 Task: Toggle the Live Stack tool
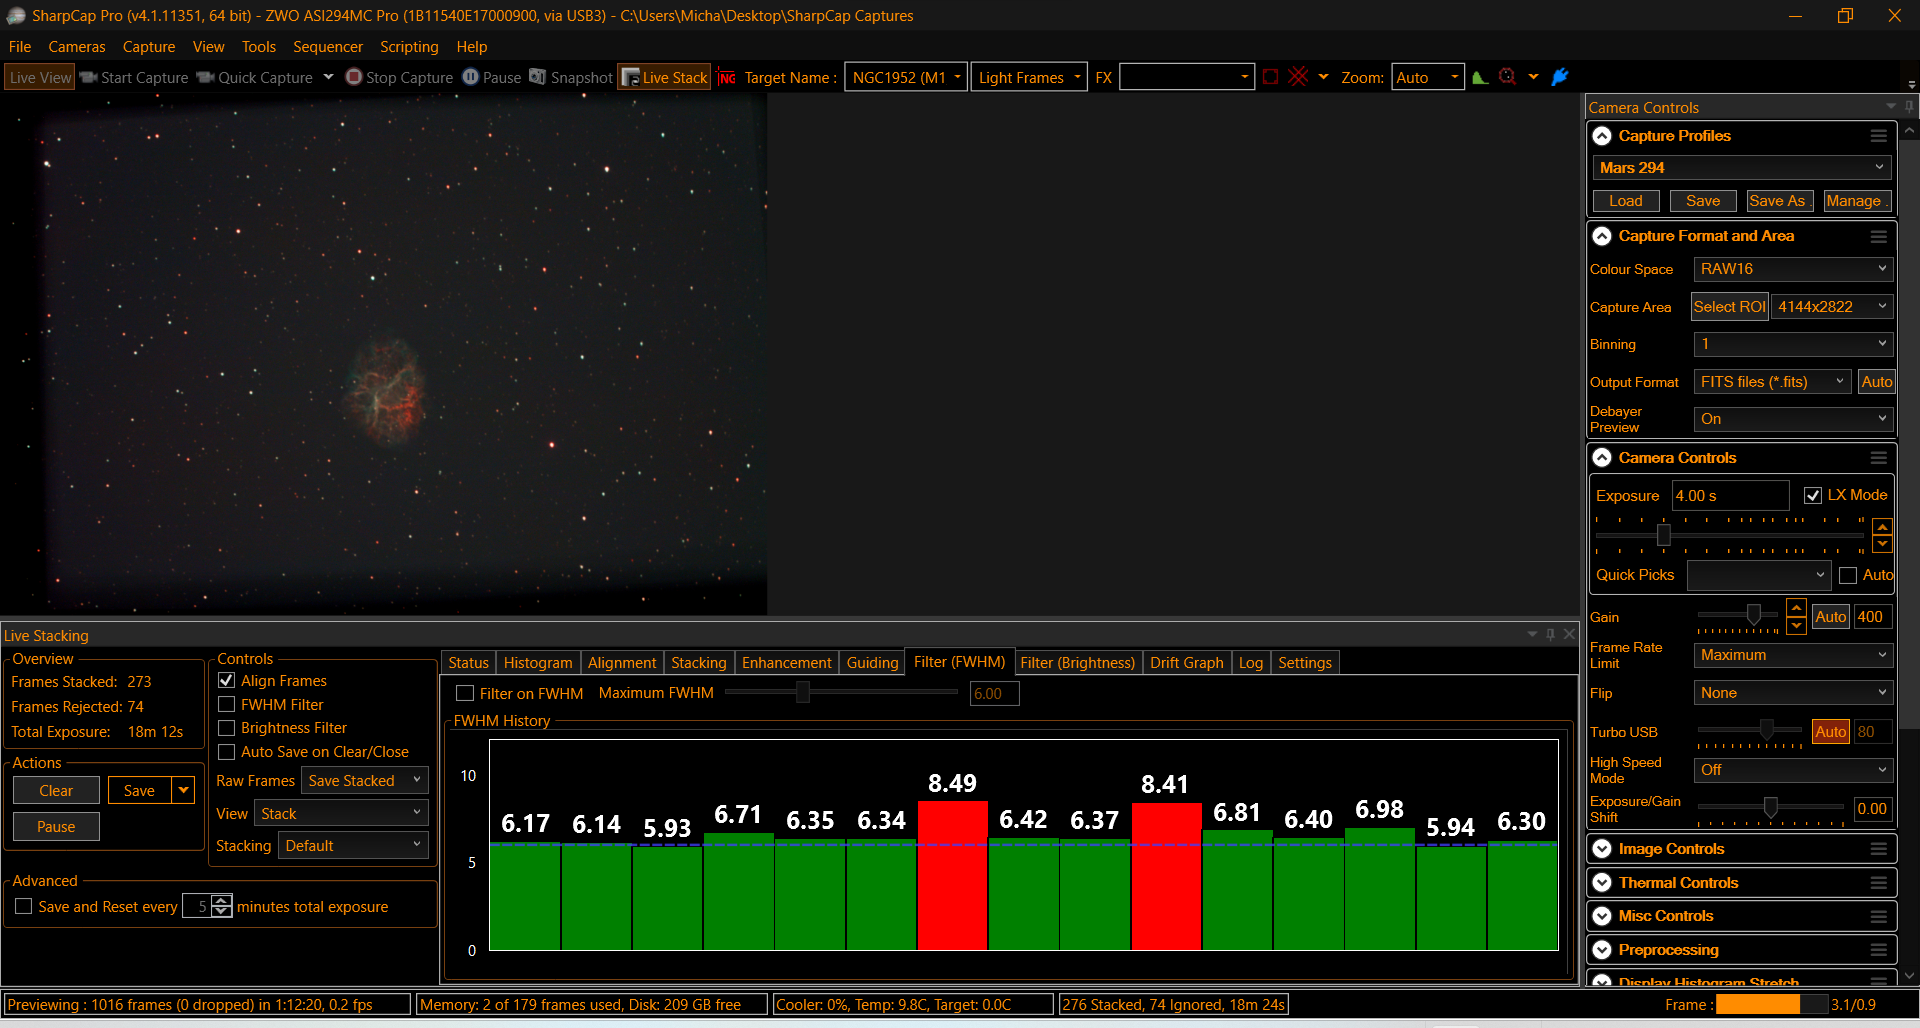(664, 77)
